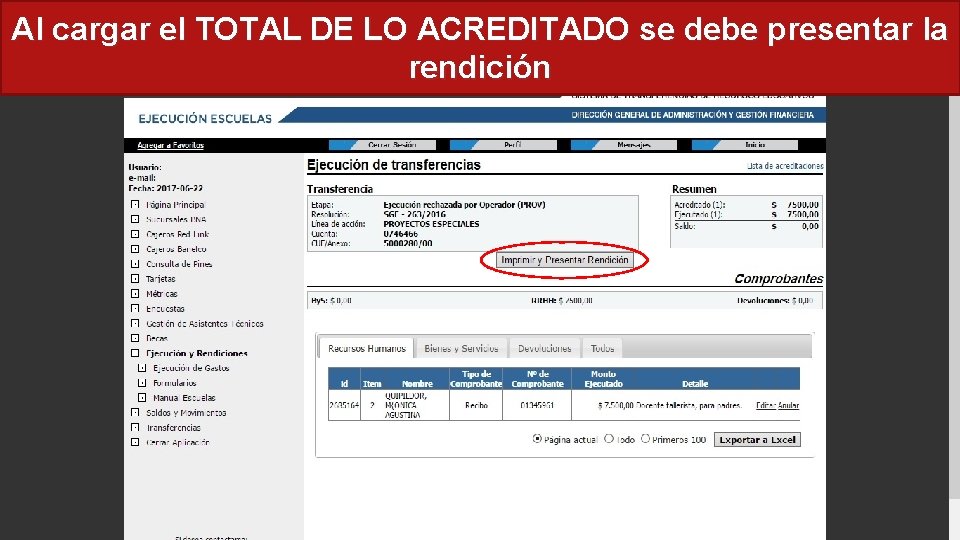This screenshot has width=960, height=540.
Task: Switch to the Bienes y Servicios tab
Action: pos(461,348)
